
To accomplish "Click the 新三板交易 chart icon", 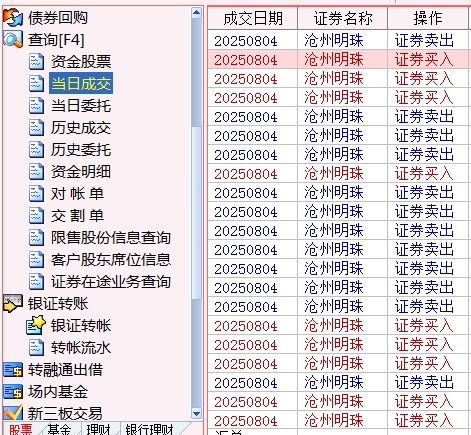I will (13, 413).
